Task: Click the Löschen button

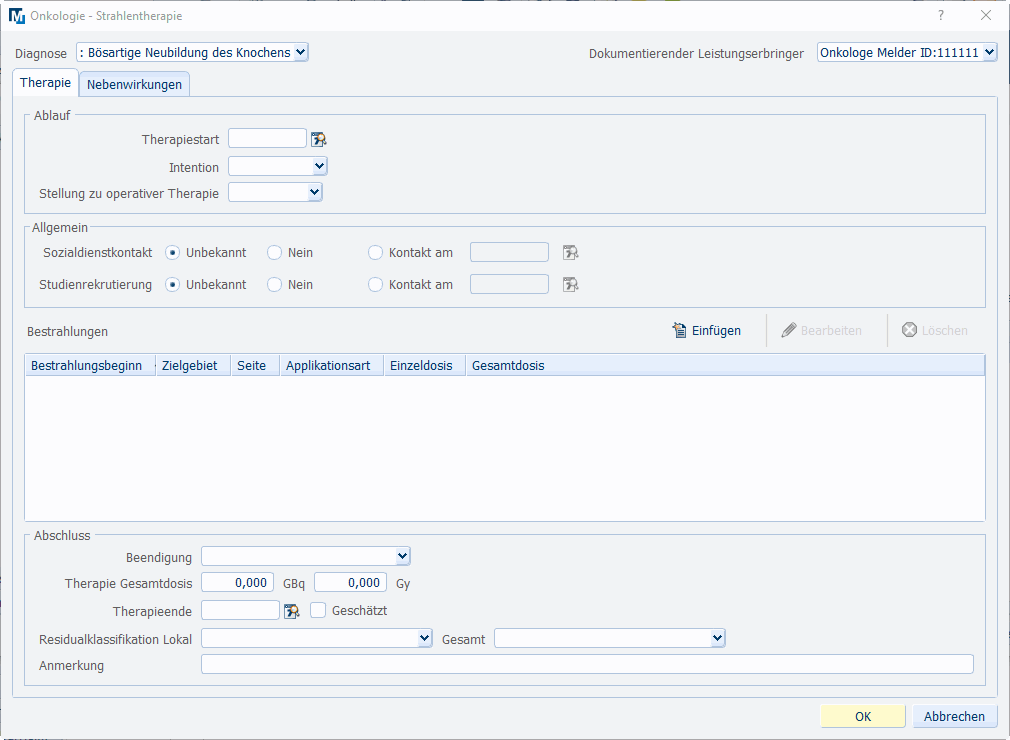Action: click(x=935, y=331)
